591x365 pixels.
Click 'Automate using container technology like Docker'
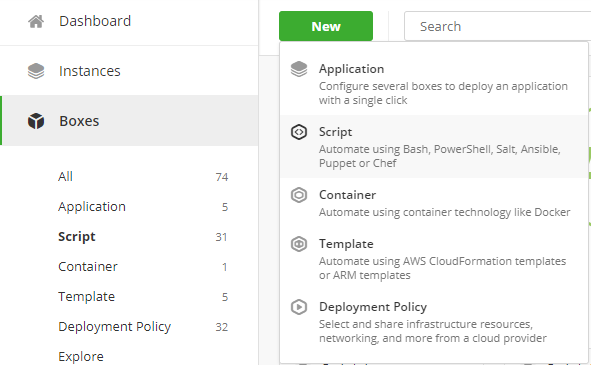[445, 212]
